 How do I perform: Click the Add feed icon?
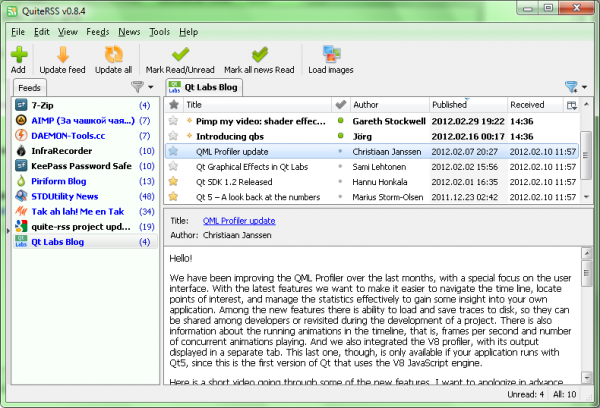click(18, 54)
